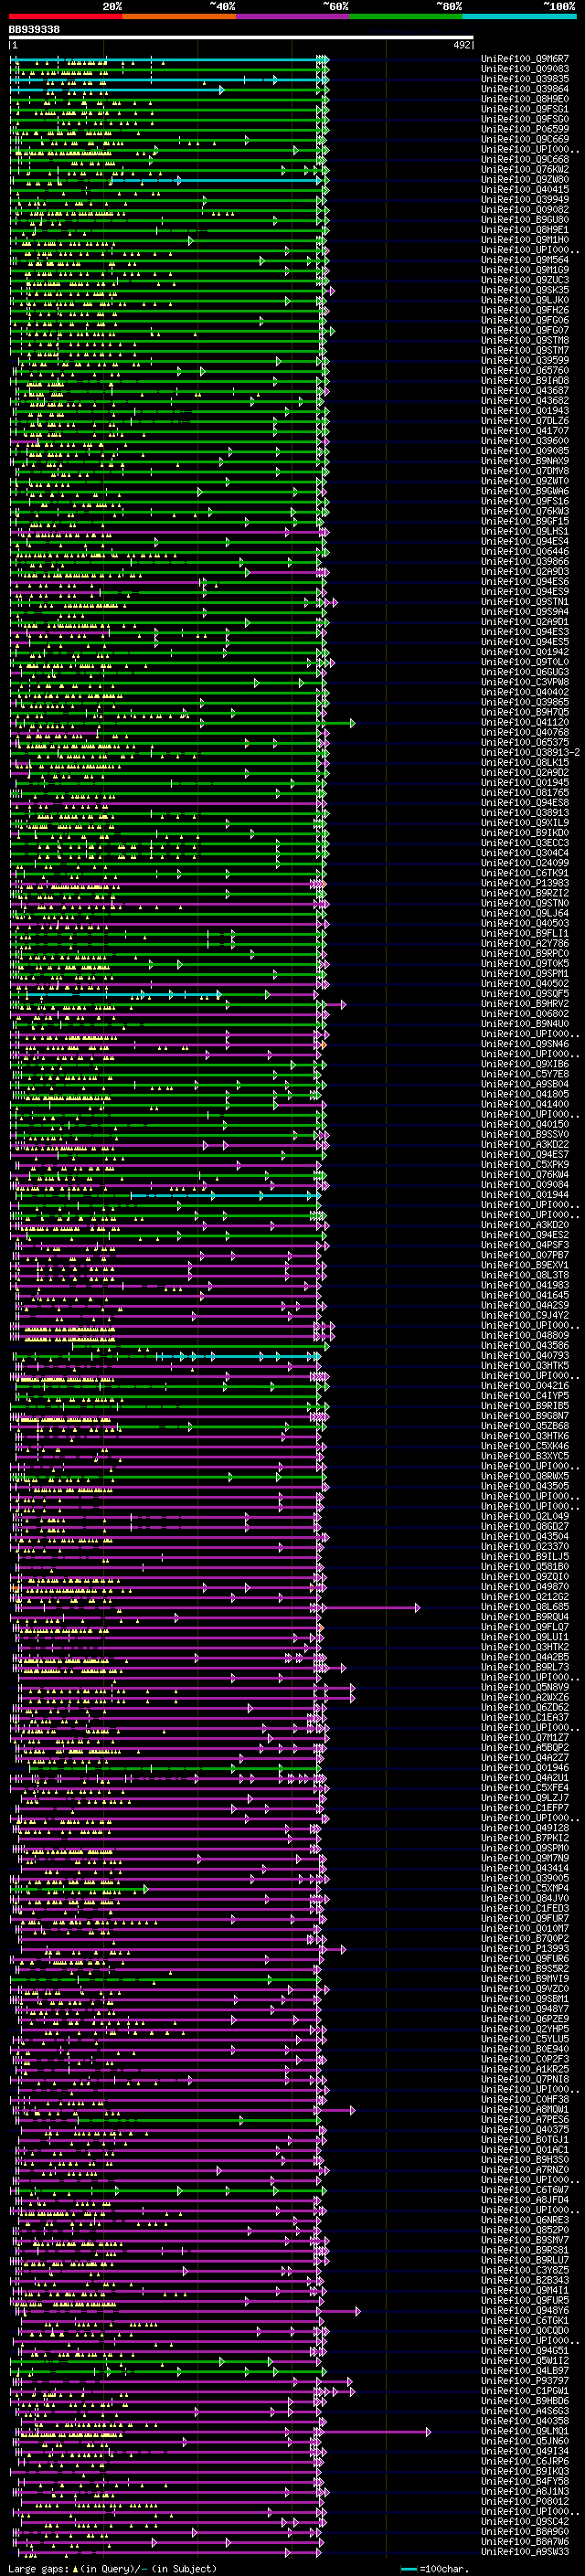Select hit label UniRef100_B9GU80
Screen dimensions: 585x2576
coord(524,219)
